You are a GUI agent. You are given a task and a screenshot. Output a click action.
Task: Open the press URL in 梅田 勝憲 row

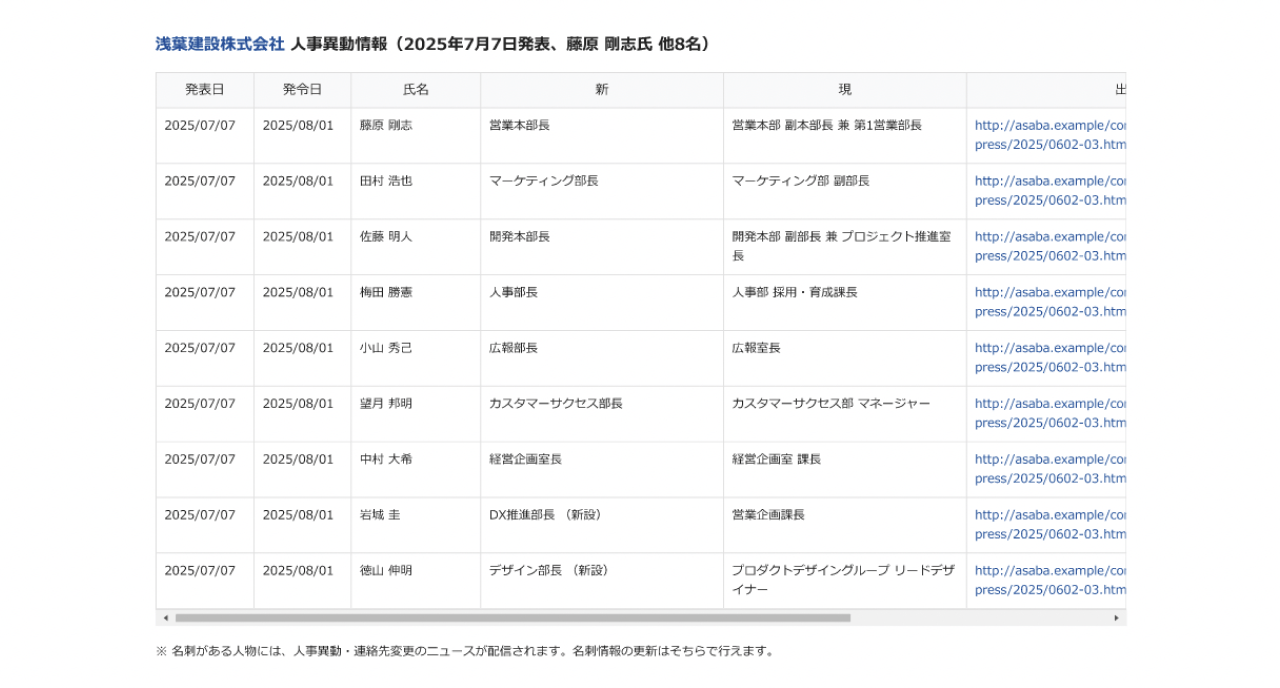[x=1050, y=302]
